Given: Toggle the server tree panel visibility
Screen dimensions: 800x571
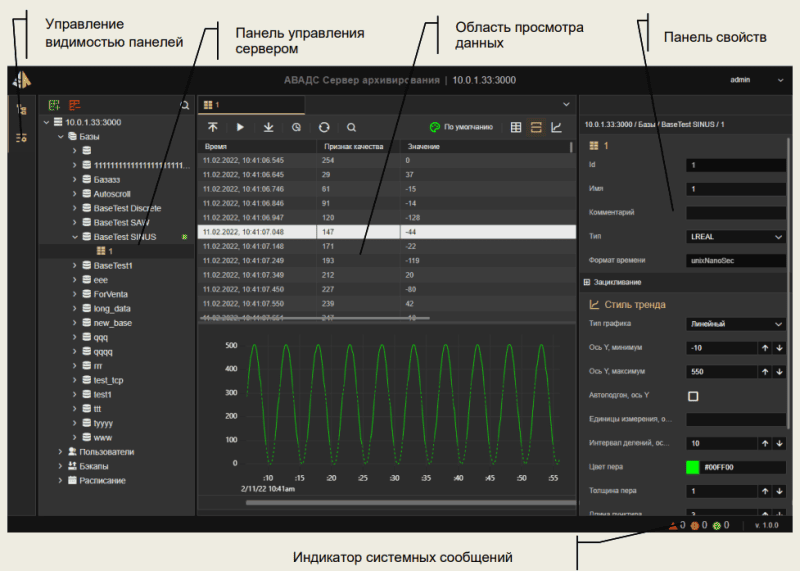Looking at the screenshot, I should coord(21,109).
